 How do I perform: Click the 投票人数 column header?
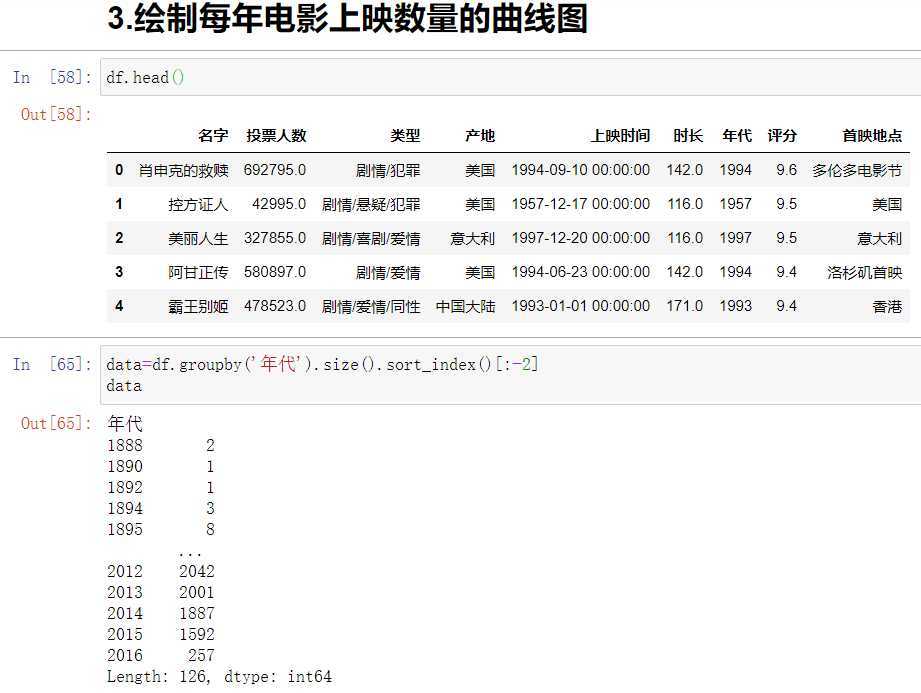click(x=276, y=136)
